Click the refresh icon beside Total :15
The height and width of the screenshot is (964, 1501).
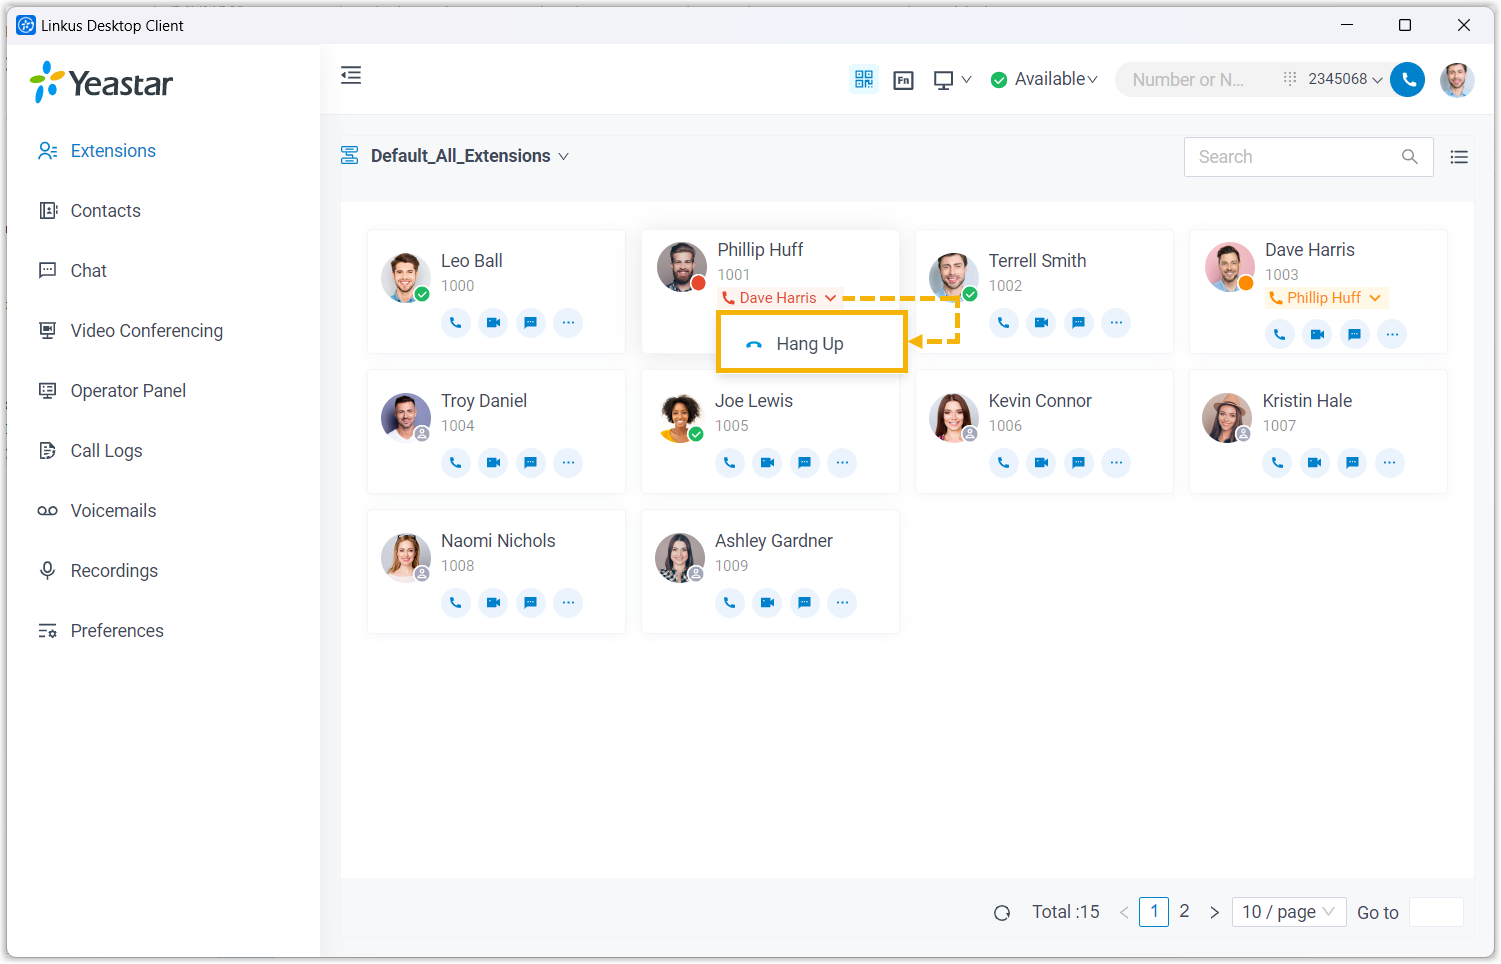(x=1002, y=913)
